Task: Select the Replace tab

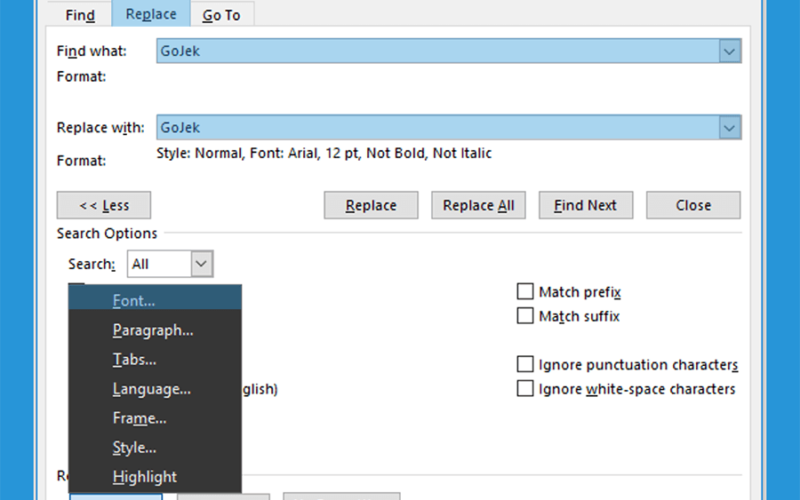Action: tap(151, 14)
